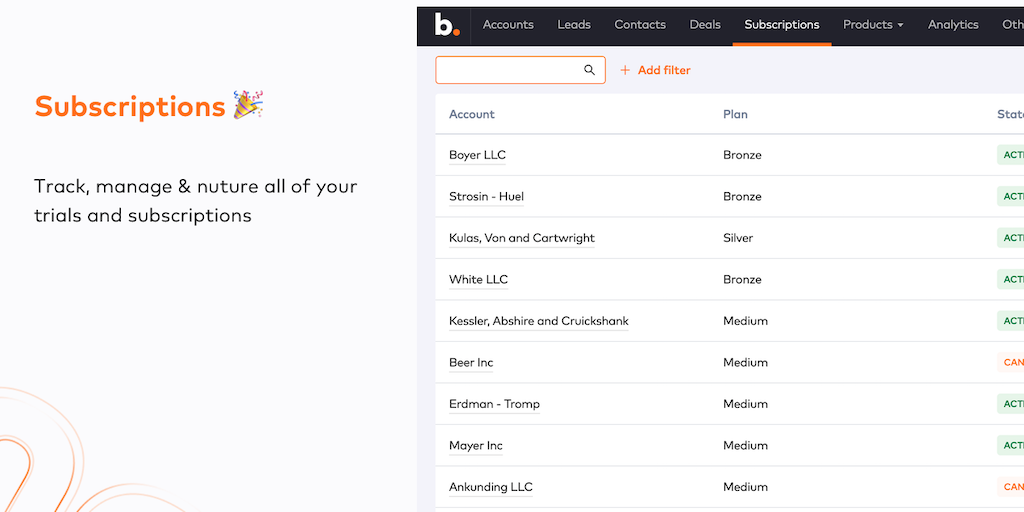Open the Deals tab

coord(705,25)
